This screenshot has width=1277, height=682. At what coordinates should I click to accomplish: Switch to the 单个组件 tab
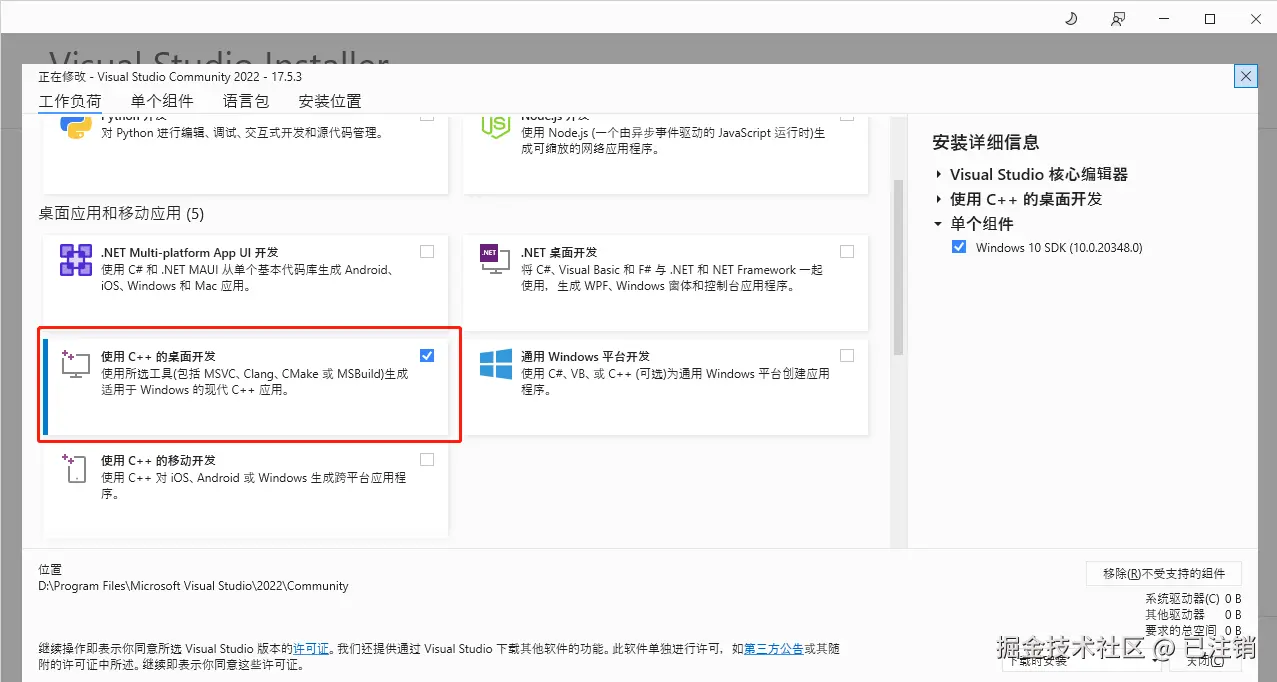162,101
